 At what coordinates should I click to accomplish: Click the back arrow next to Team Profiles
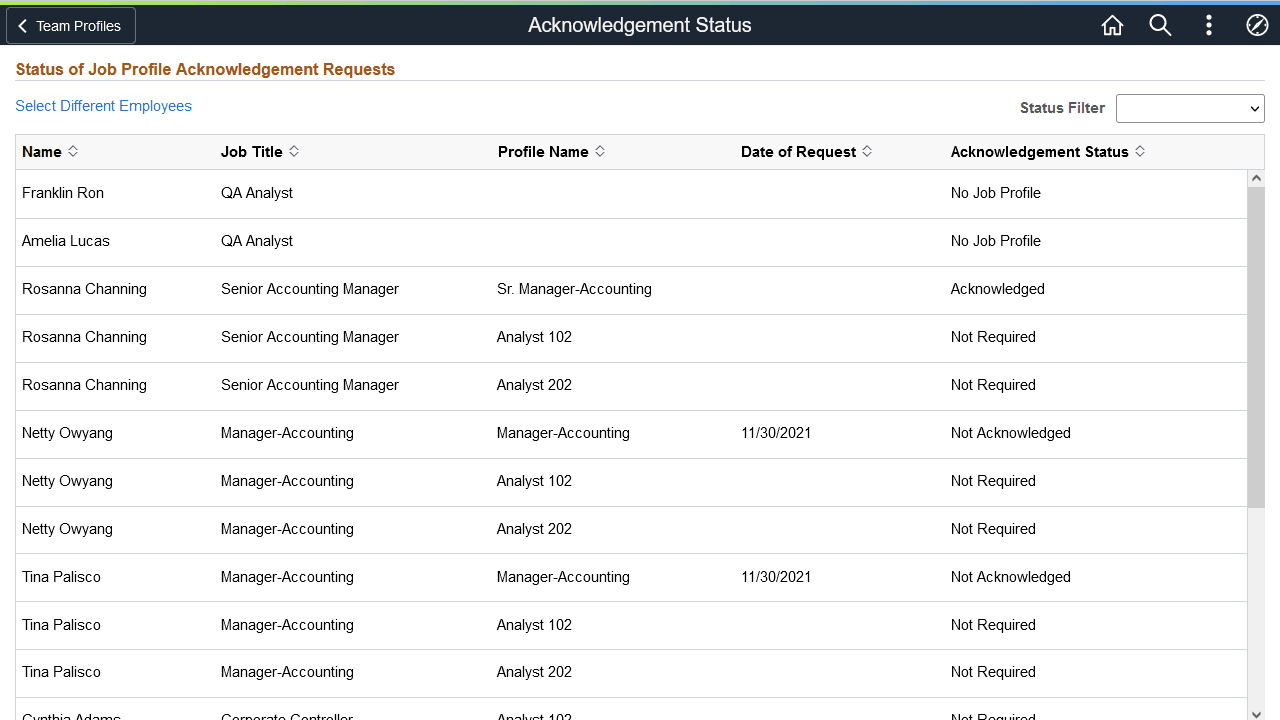click(22, 25)
